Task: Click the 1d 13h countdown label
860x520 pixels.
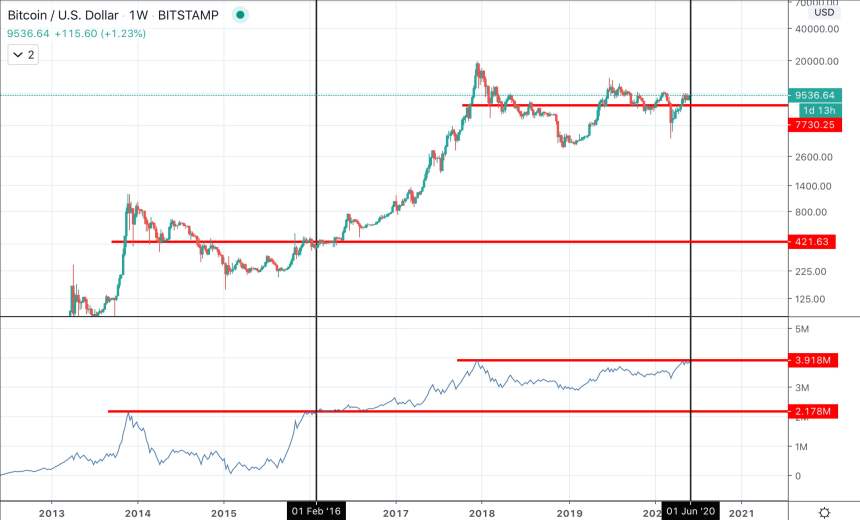Action: tap(819, 110)
